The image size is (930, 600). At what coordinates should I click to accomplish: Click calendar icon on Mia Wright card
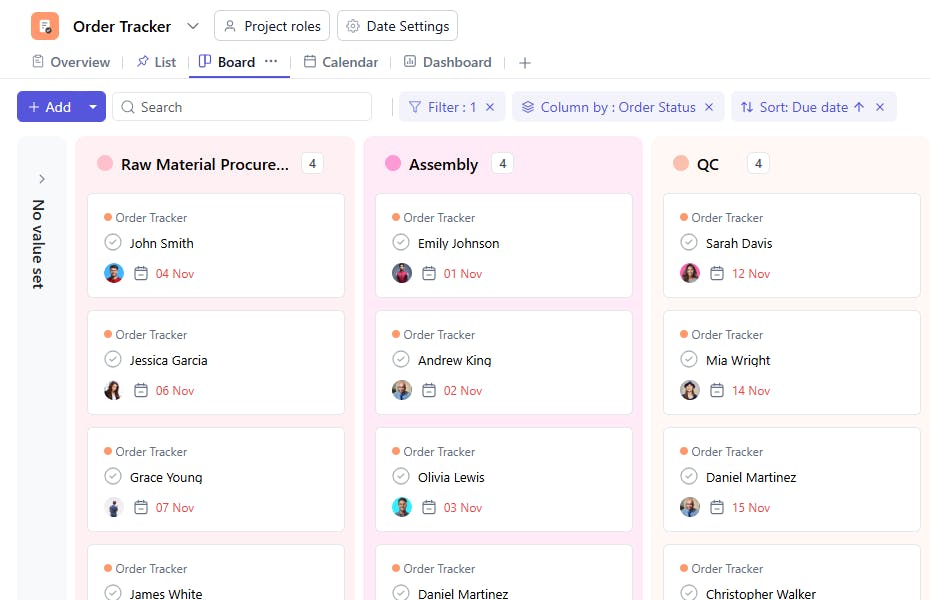tap(717, 390)
